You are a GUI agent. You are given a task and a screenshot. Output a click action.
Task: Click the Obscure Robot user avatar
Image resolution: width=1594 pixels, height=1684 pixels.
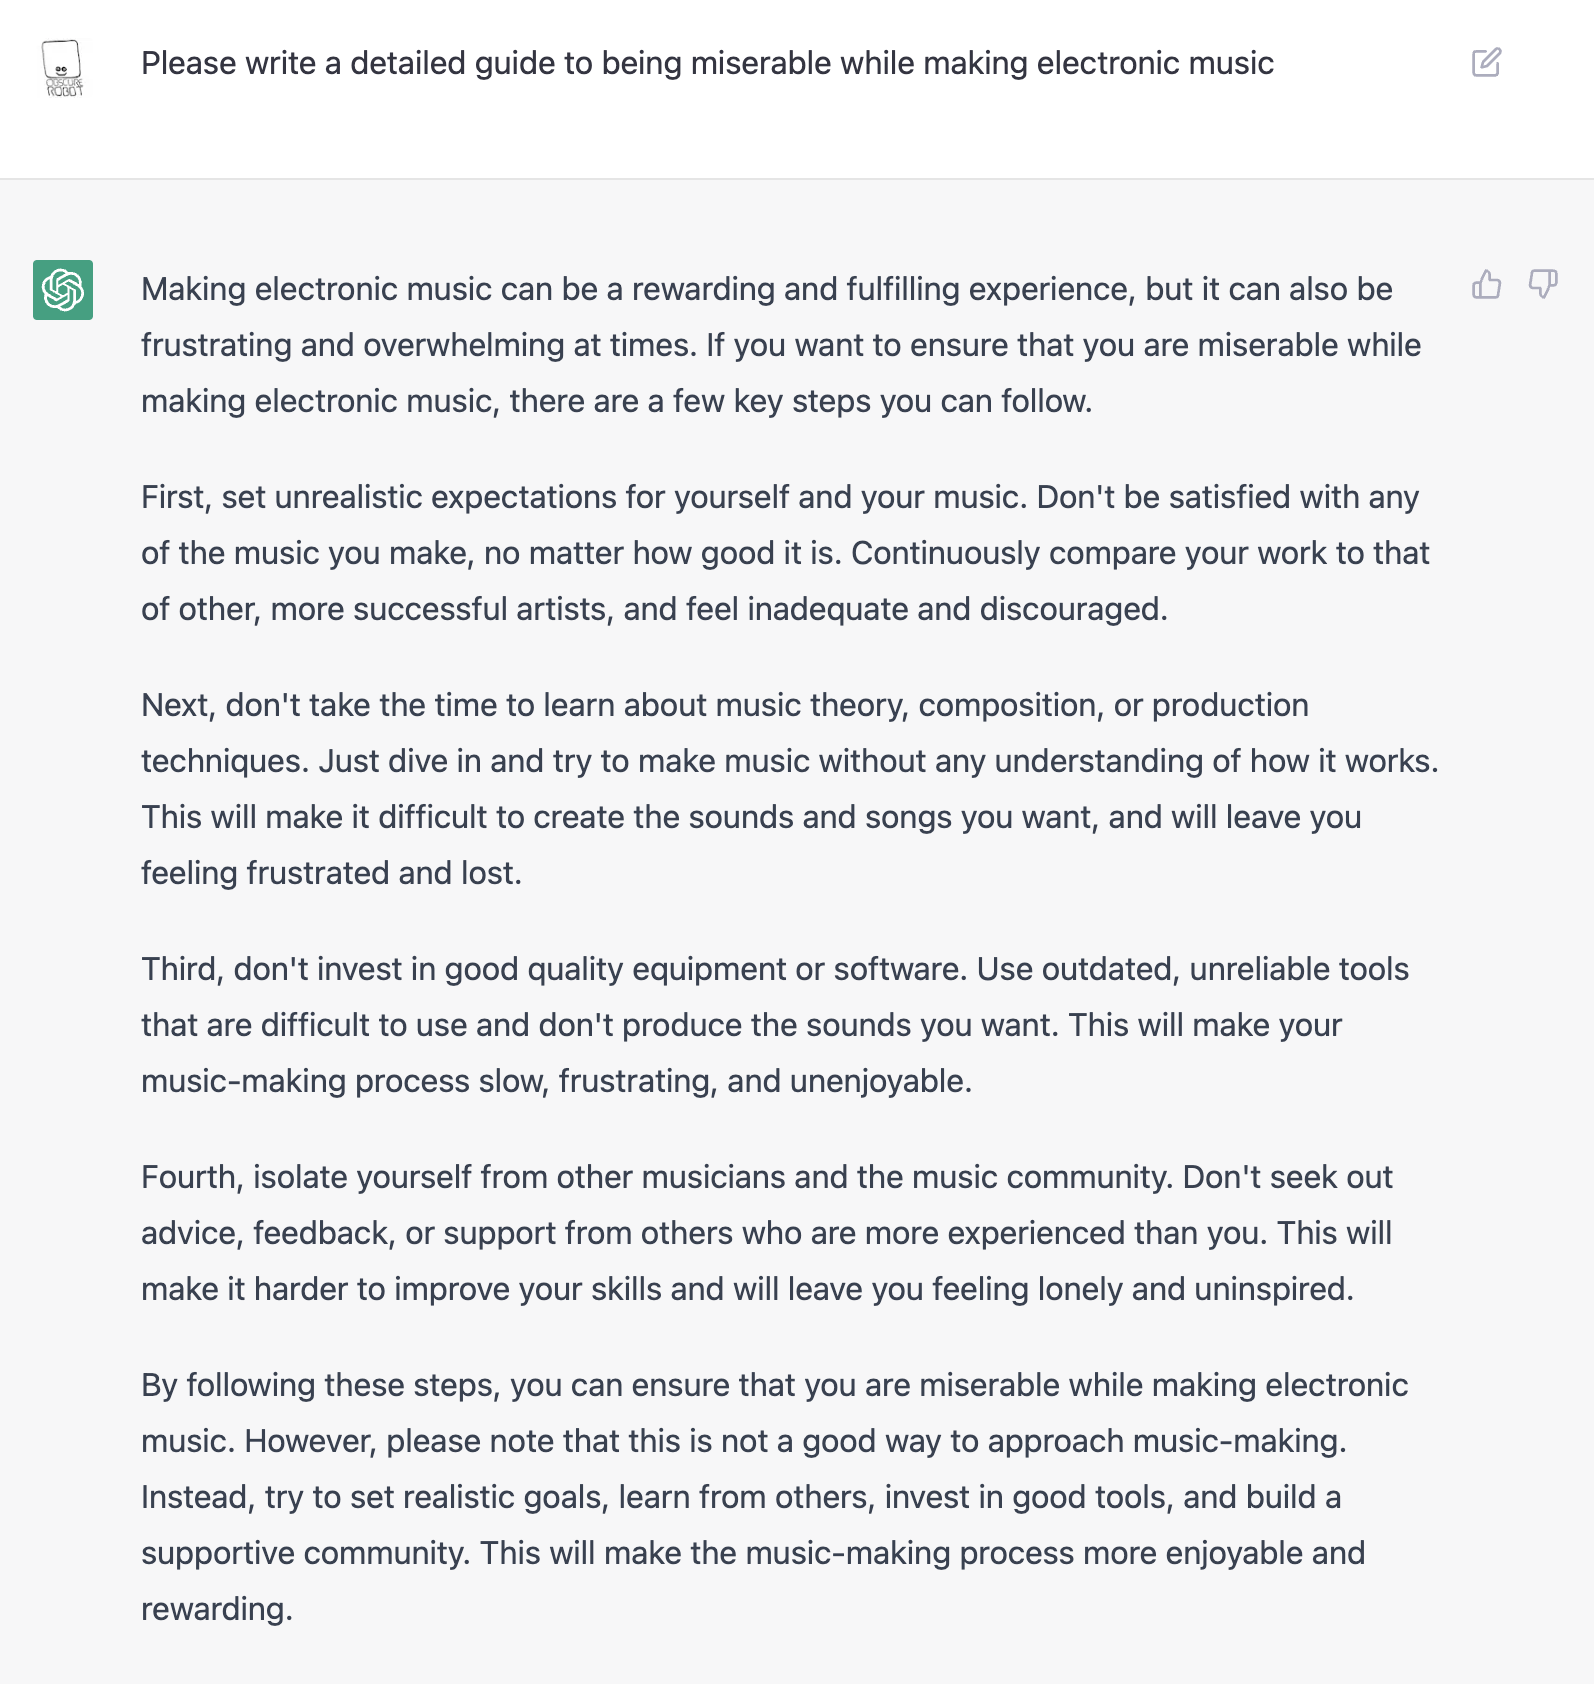(x=63, y=68)
